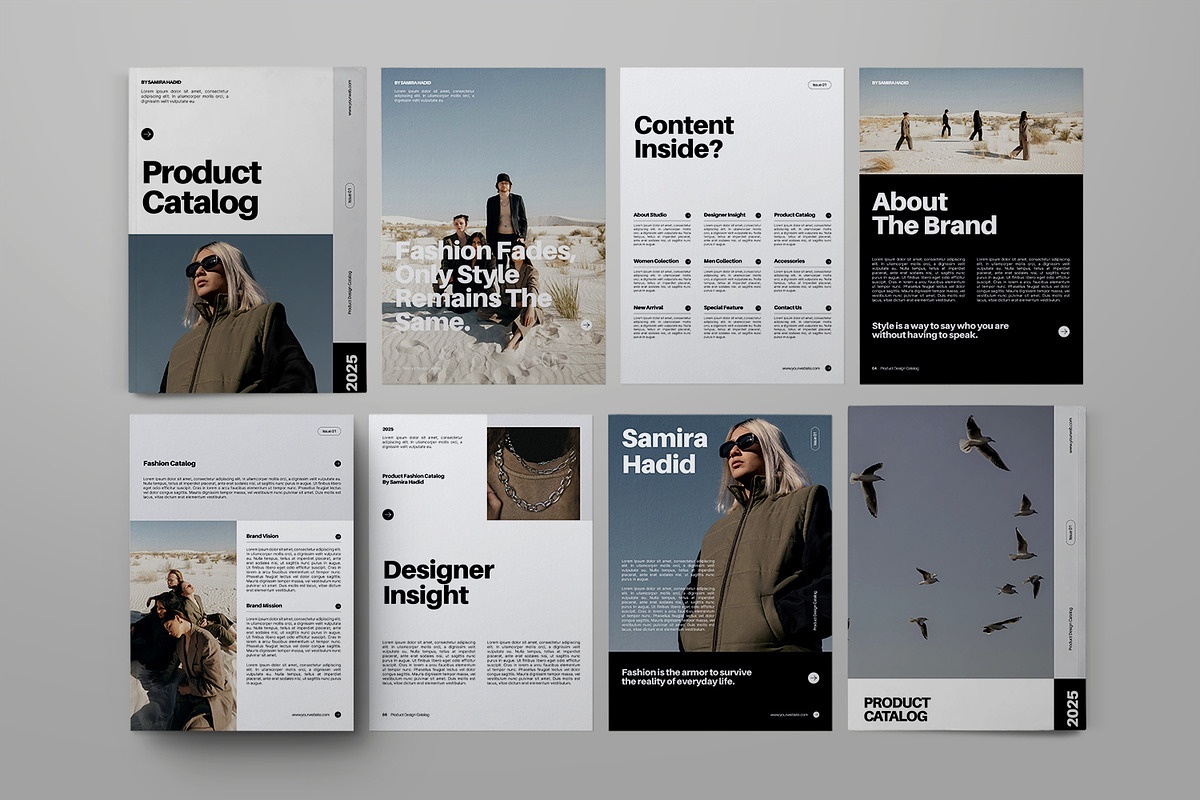The width and height of the screenshot is (1200, 800).
Task: Click 04 Product Design Catalog footer text
Action: 895,368
